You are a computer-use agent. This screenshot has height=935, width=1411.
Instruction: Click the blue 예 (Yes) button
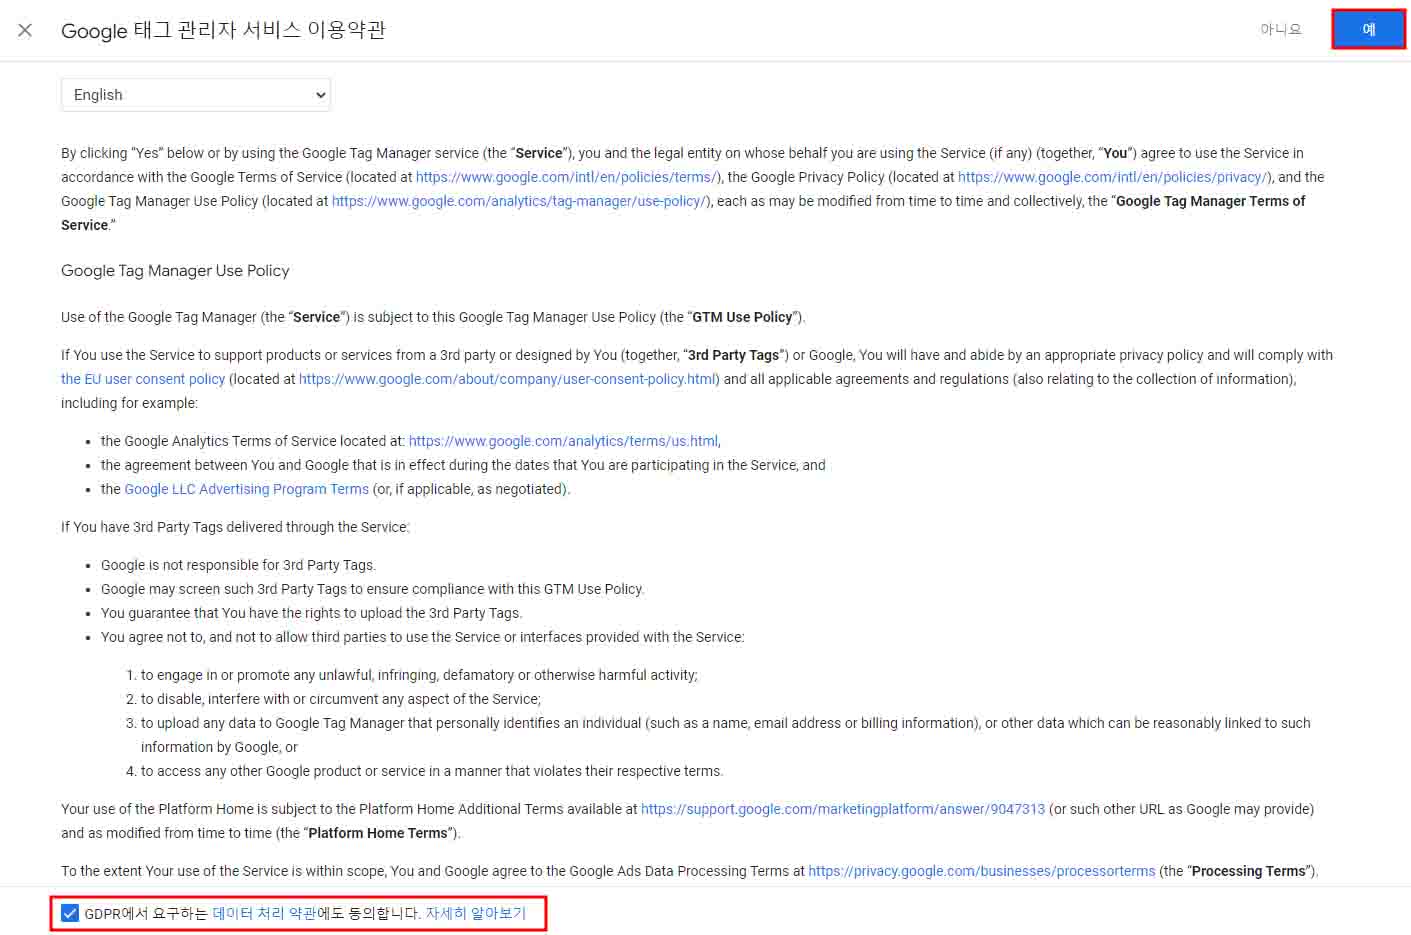pos(1368,29)
